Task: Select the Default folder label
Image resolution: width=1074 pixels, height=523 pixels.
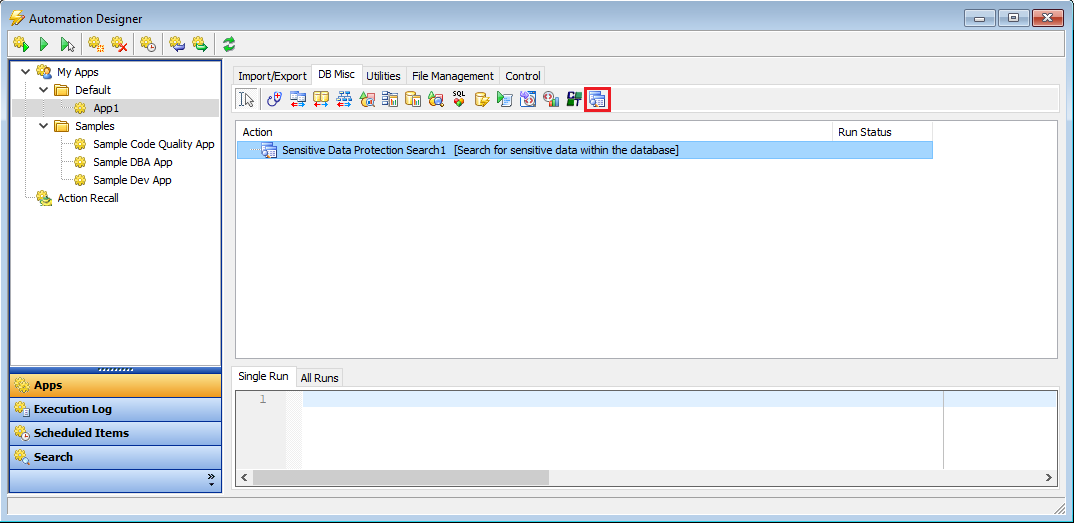Action: [x=92, y=90]
